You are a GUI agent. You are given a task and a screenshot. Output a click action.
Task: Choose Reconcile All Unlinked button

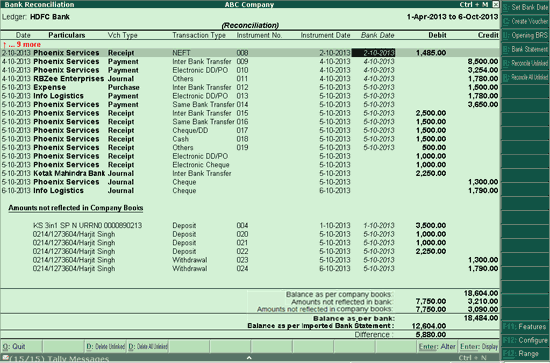coord(525,77)
